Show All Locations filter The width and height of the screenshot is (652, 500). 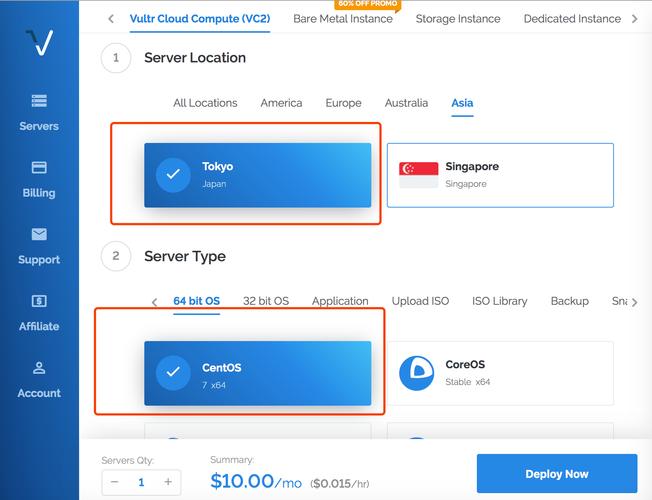(205, 103)
